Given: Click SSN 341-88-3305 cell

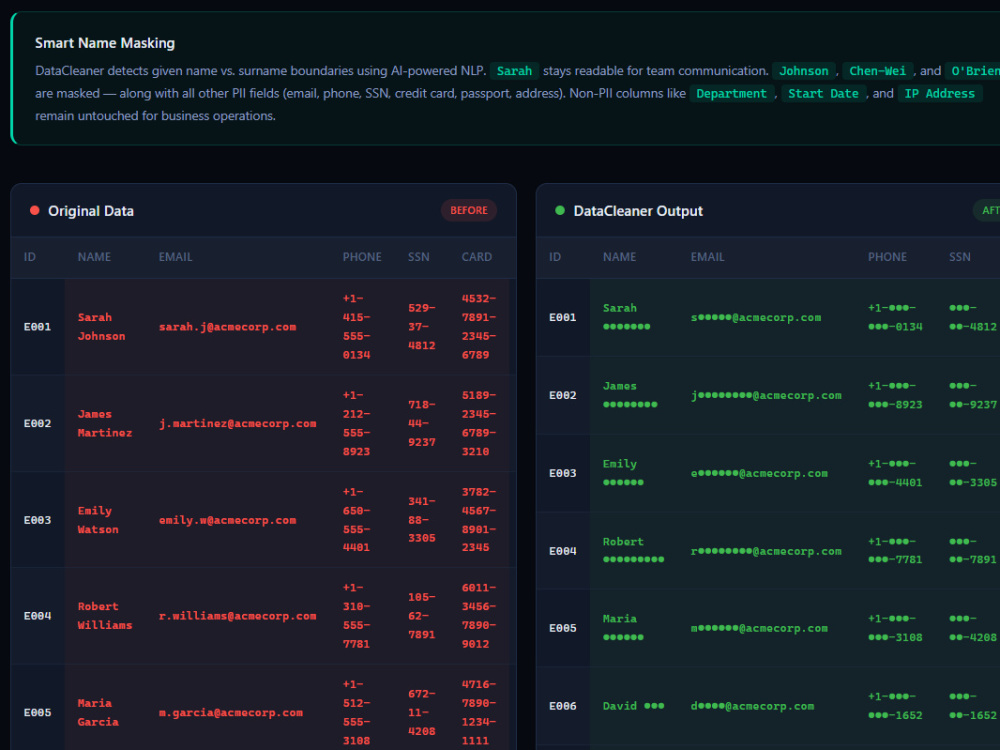Looking at the screenshot, I should pos(422,520).
